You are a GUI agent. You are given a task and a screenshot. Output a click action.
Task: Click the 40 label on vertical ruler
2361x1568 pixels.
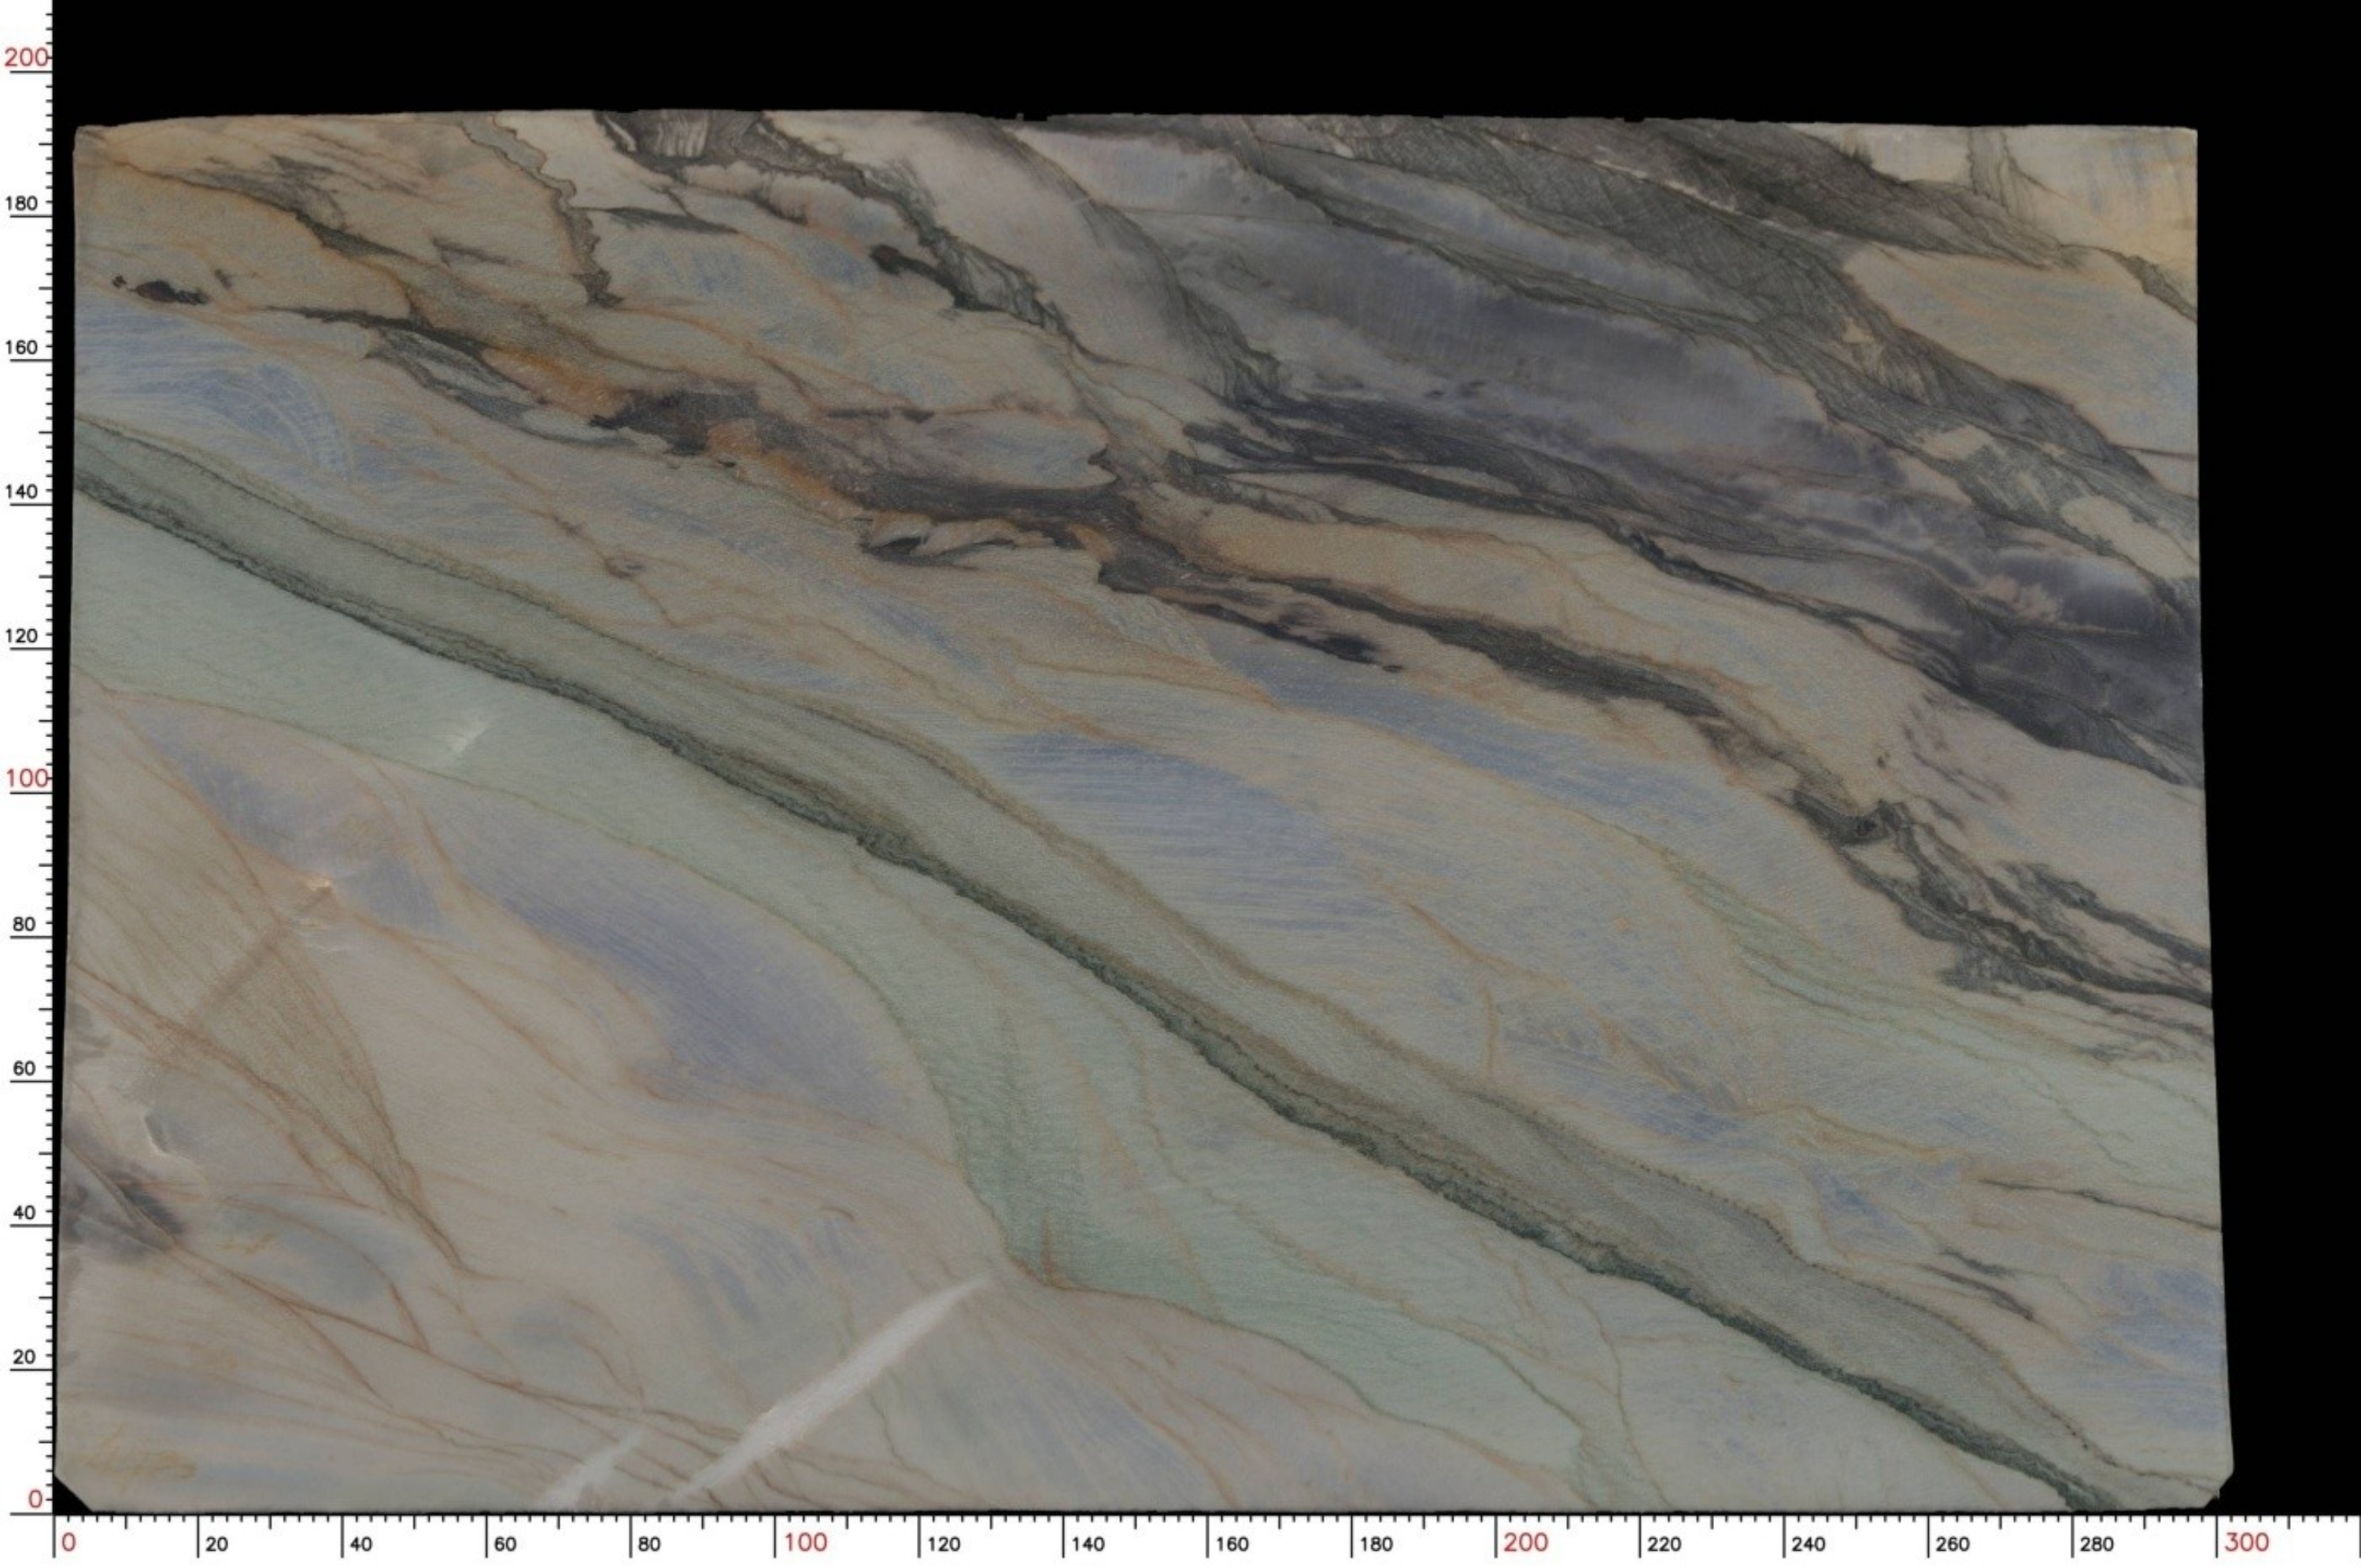23,1213
